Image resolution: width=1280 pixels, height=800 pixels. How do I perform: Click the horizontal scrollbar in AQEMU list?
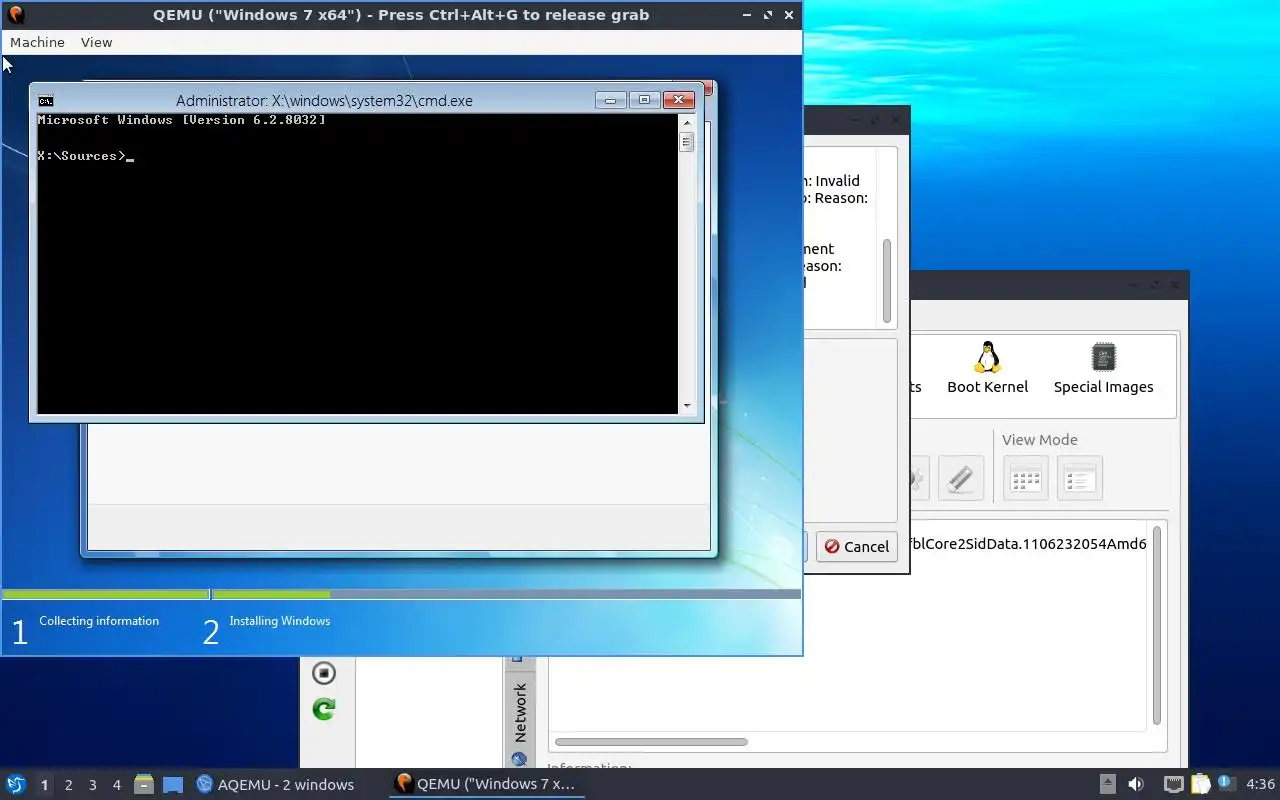pos(651,742)
